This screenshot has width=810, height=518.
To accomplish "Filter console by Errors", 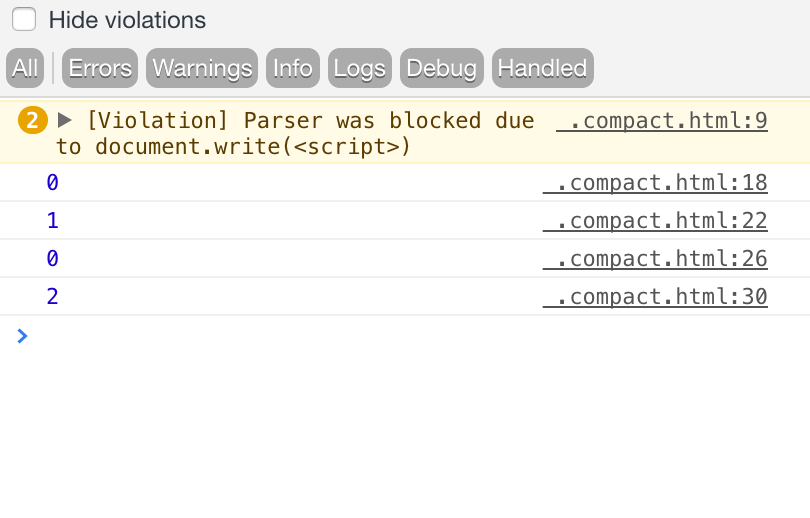I will pos(100,68).
